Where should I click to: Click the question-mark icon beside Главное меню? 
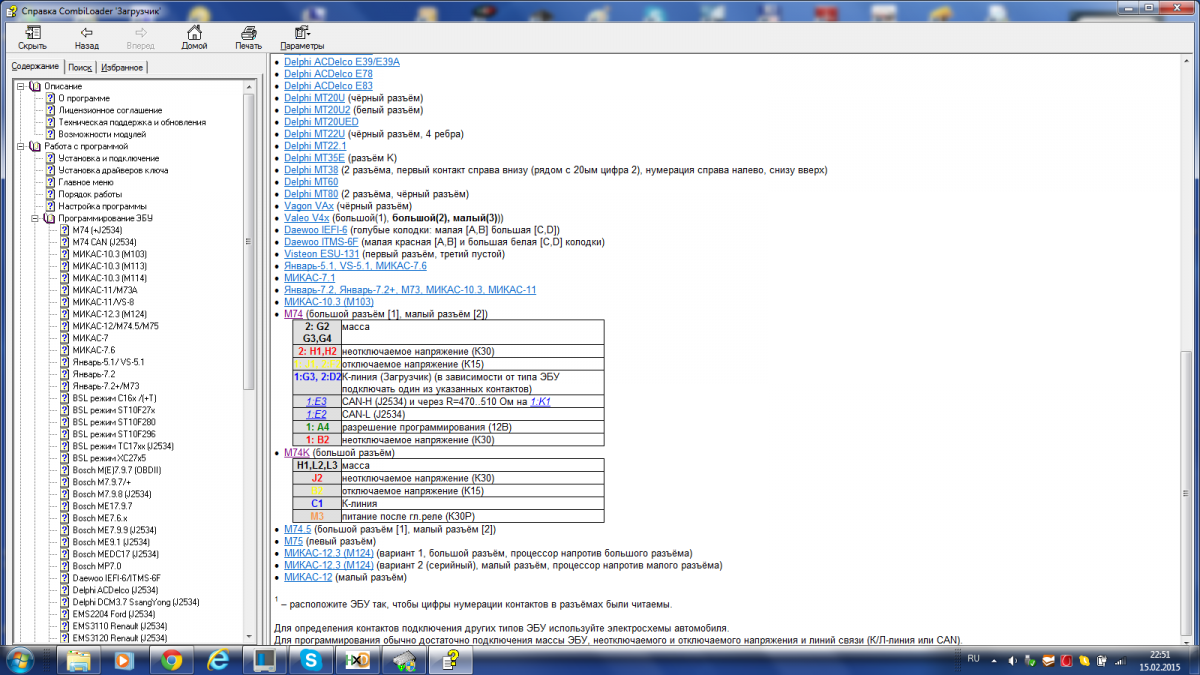click(x=50, y=182)
